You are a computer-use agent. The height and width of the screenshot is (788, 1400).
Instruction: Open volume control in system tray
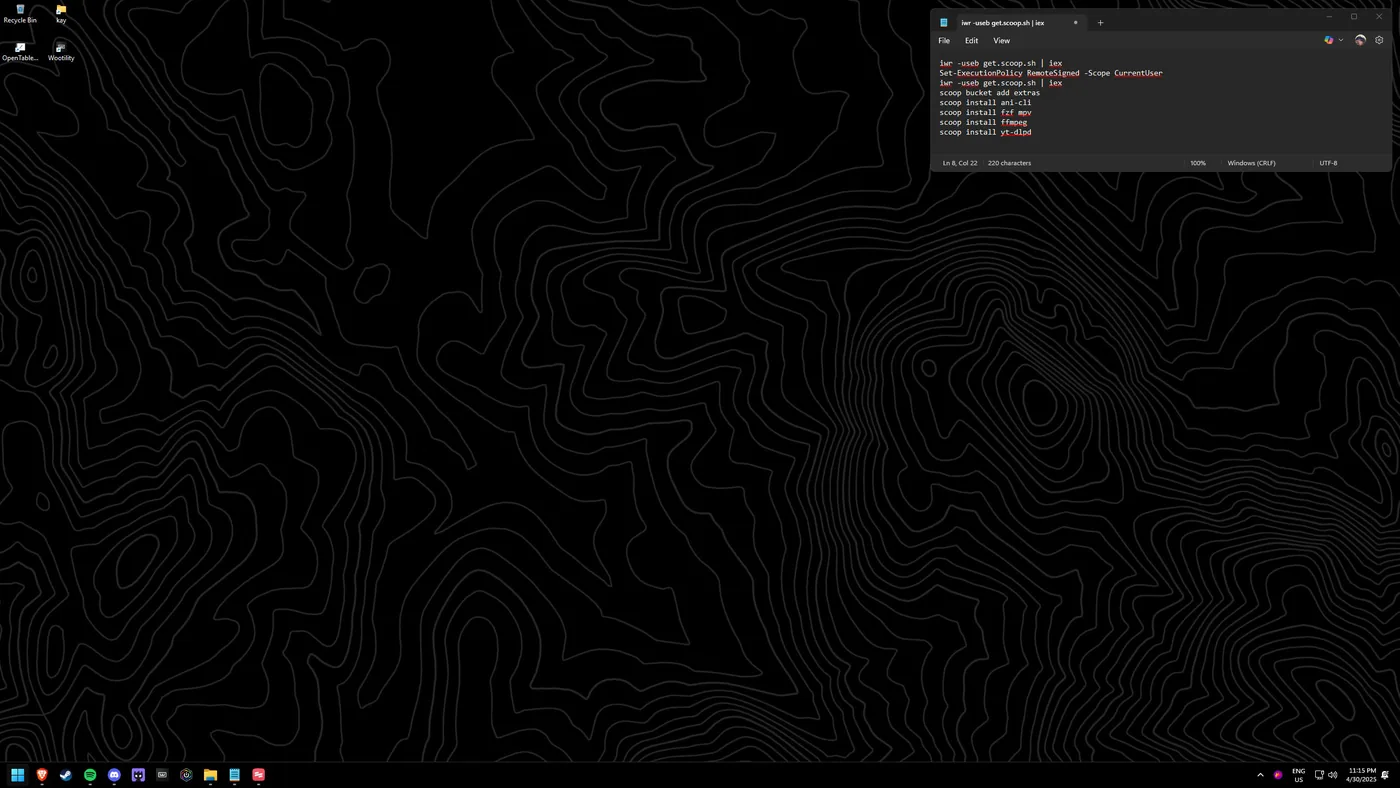point(1332,775)
